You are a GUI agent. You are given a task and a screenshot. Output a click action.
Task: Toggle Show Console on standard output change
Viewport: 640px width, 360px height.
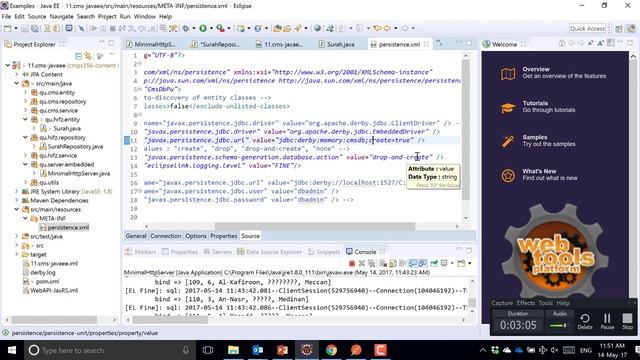(x=413, y=263)
